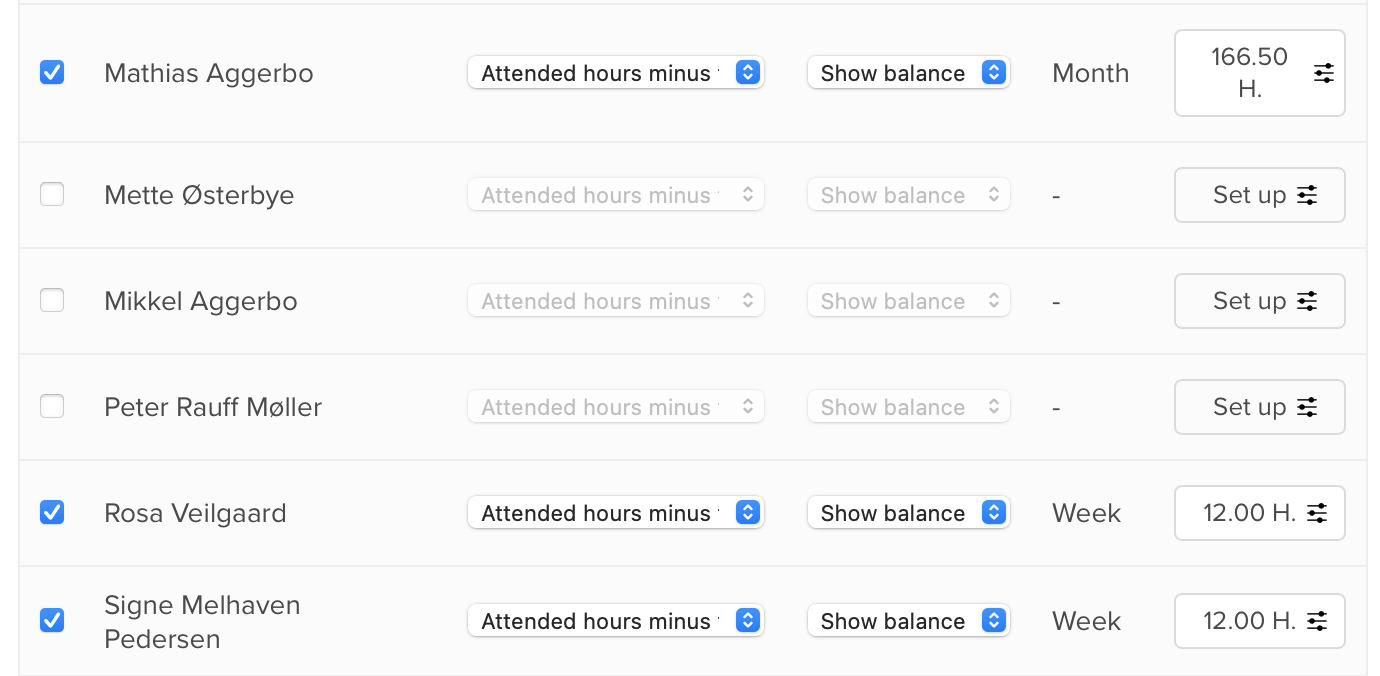Uncheck the Mathias Aggerbo checkbox

coord(52,72)
